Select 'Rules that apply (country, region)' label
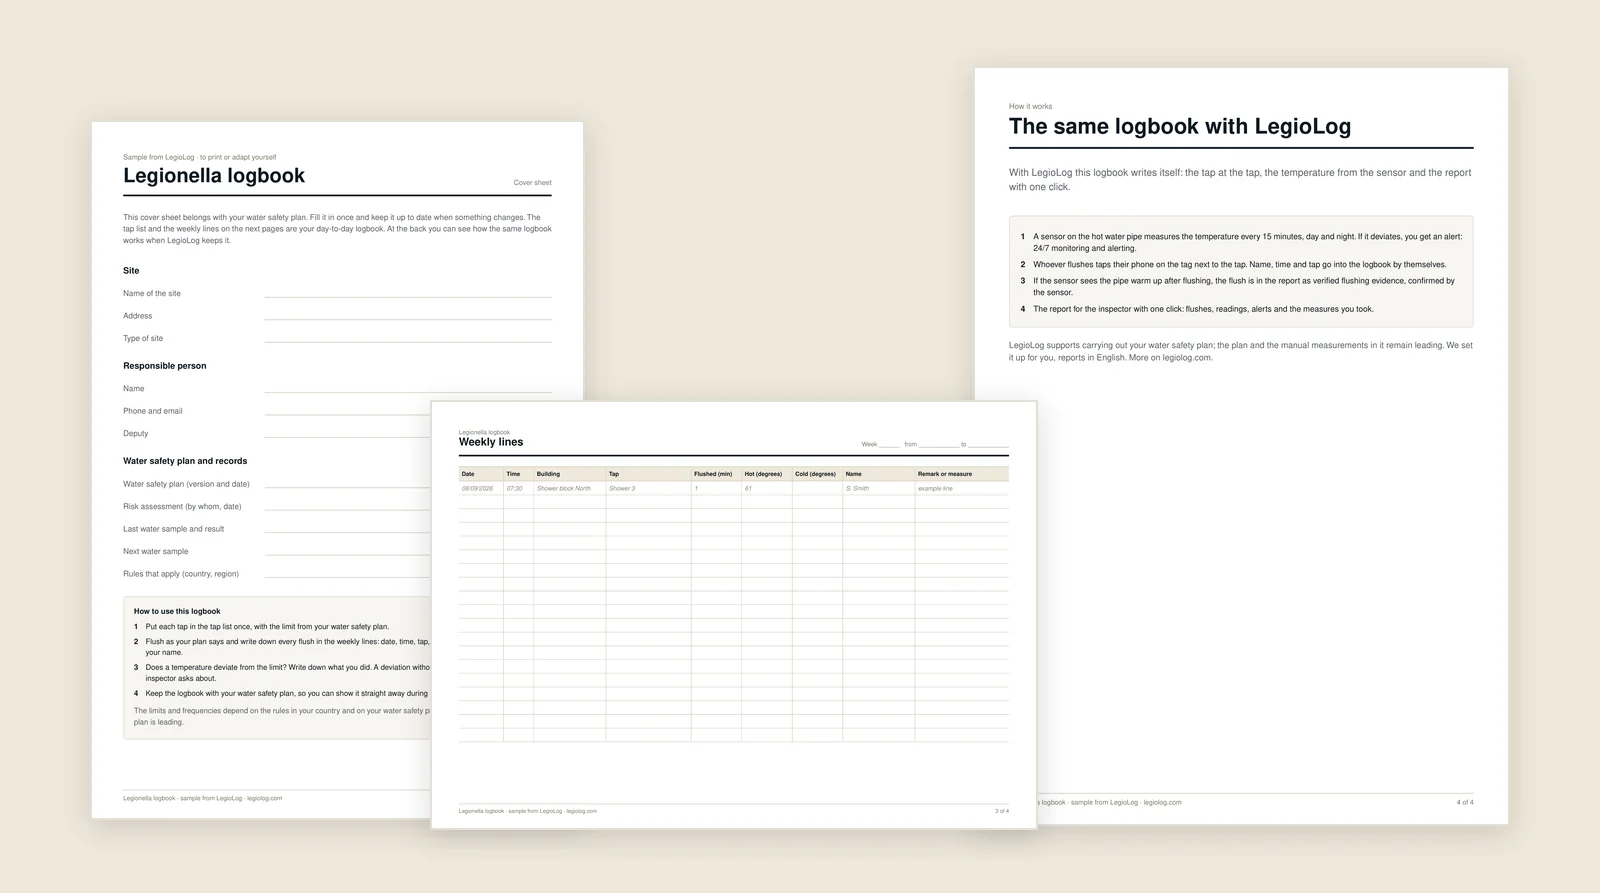1600x893 pixels. pos(181,574)
